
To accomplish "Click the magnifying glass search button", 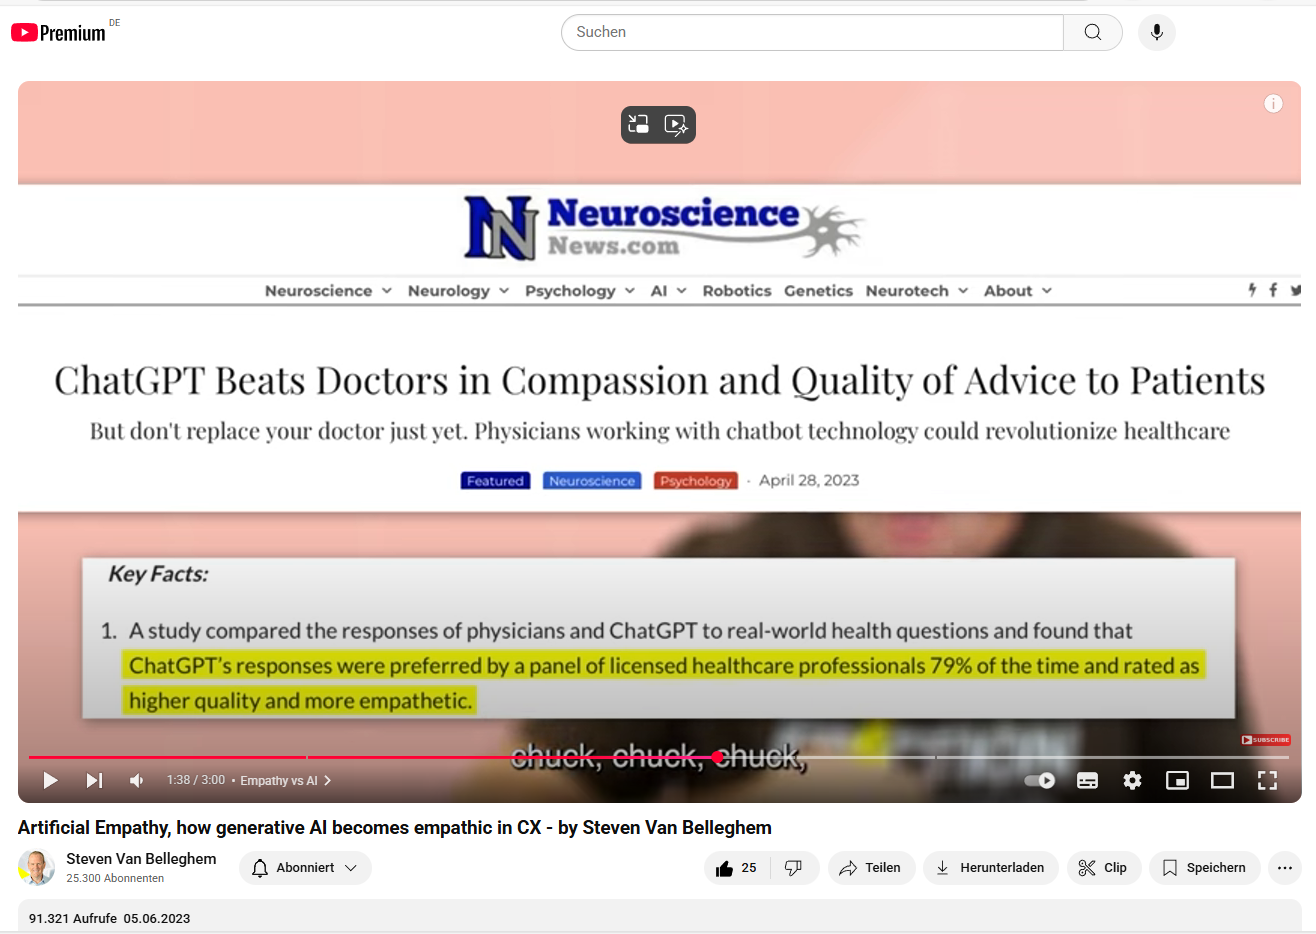I will [1093, 32].
